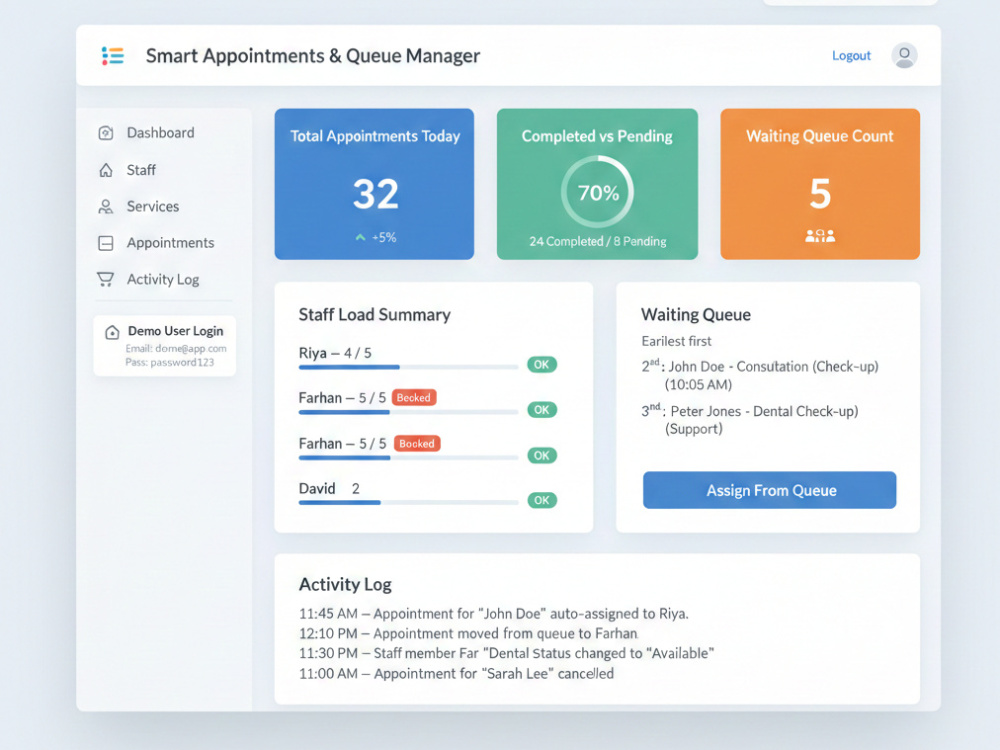Select the John Doe queue entry

(x=760, y=375)
